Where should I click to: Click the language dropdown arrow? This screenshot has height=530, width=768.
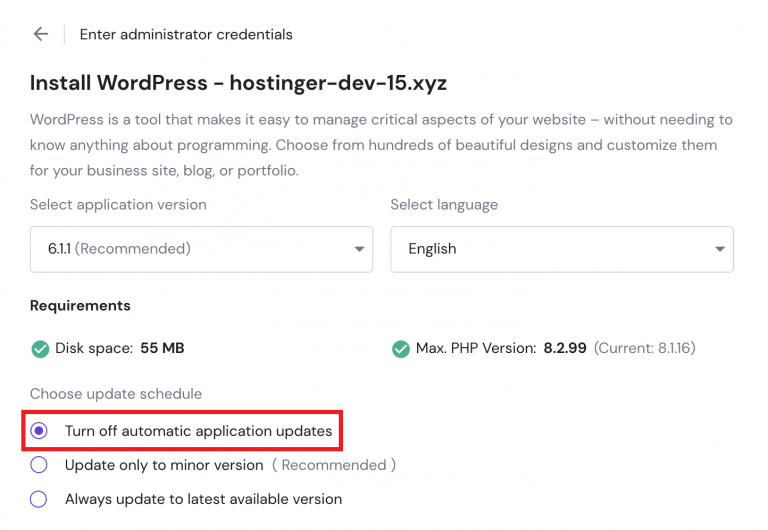coord(719,249)
